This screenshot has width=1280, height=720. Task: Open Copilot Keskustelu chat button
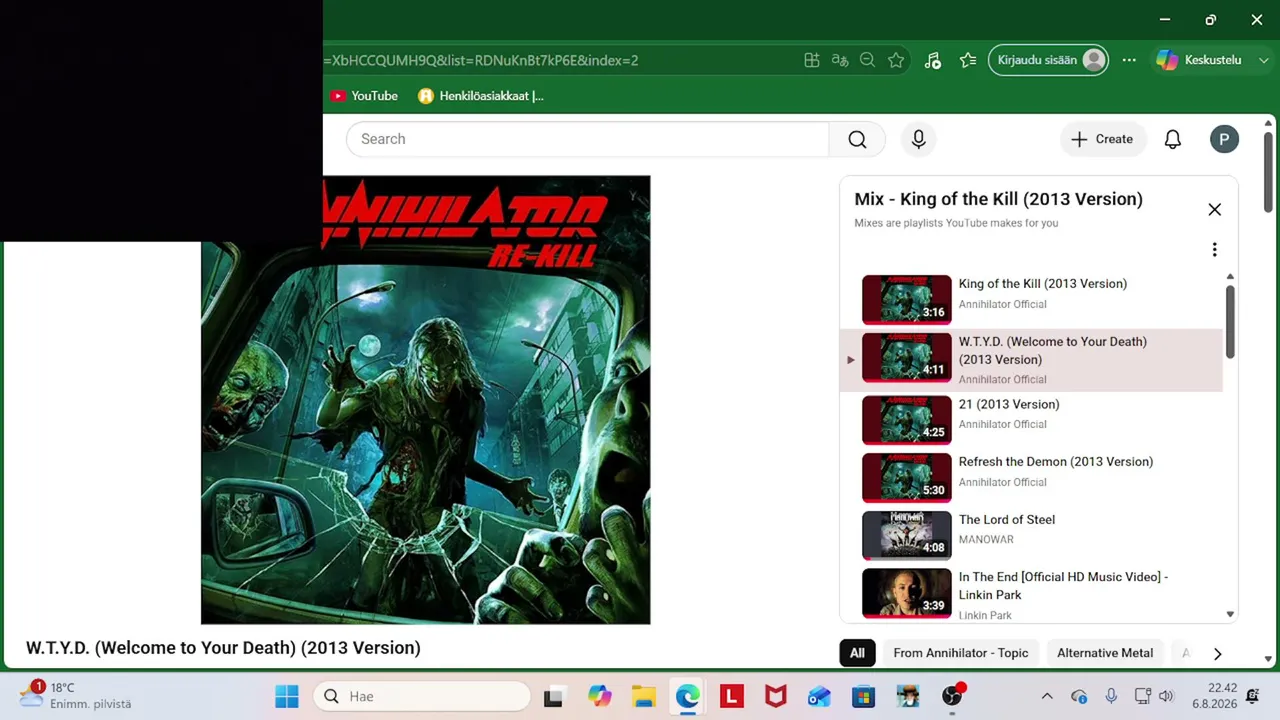click(x=1199, y=60)
